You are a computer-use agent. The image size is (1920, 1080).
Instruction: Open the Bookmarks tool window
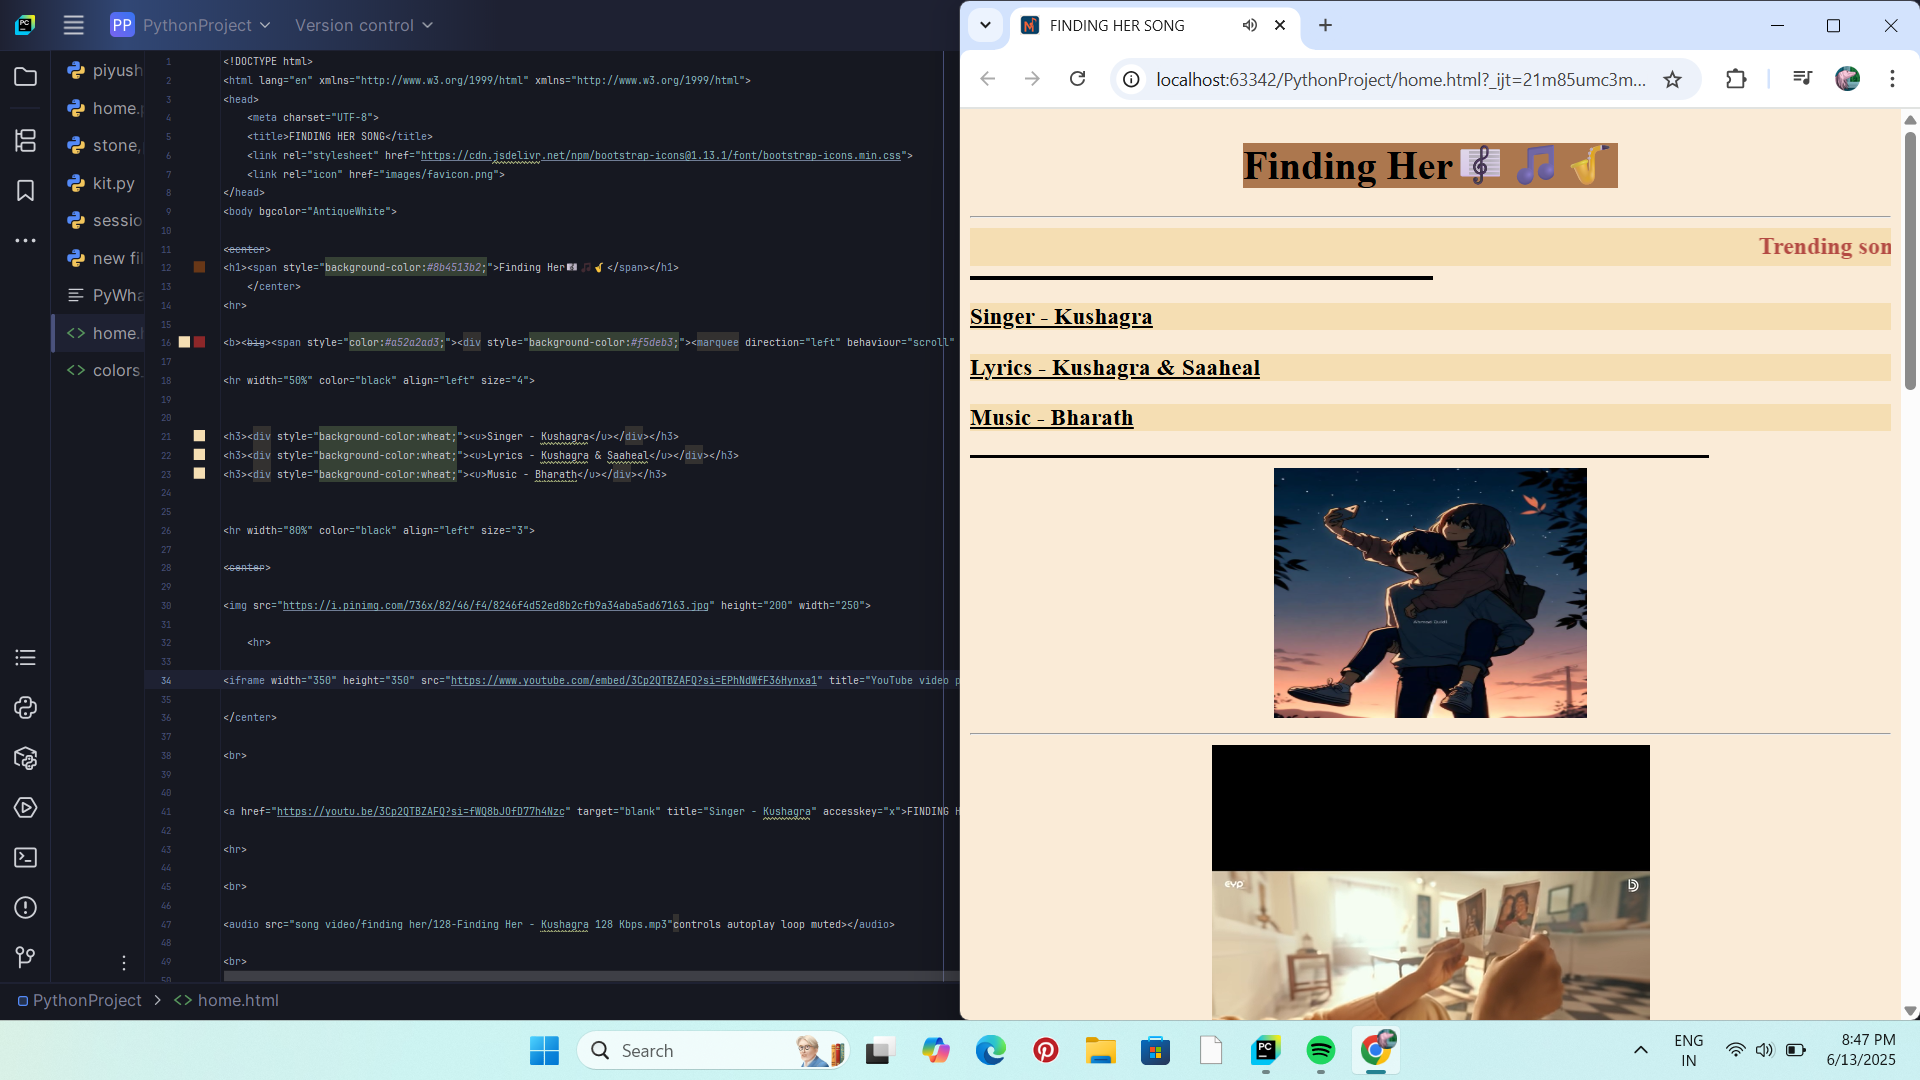(x=25, y=190)
